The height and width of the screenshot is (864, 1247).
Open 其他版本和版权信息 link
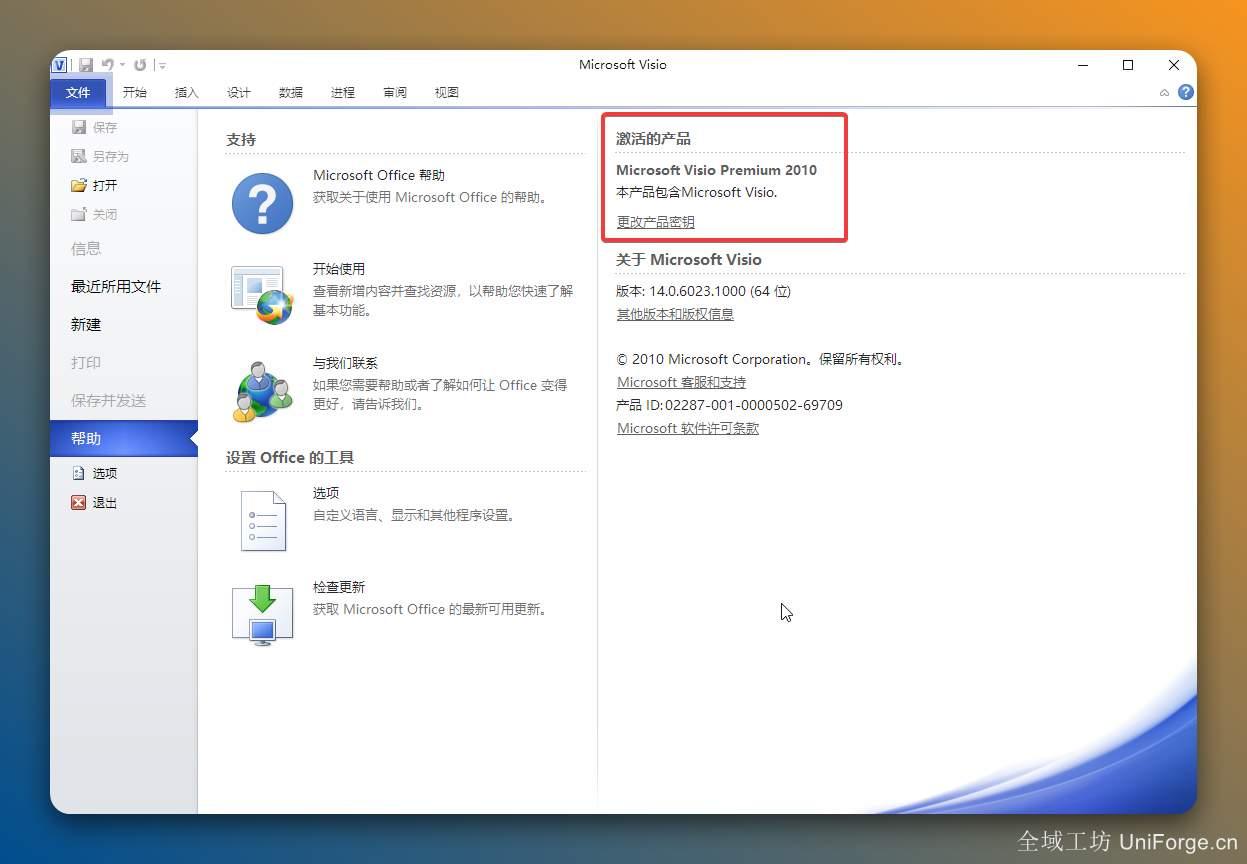(x=675, y=314)
